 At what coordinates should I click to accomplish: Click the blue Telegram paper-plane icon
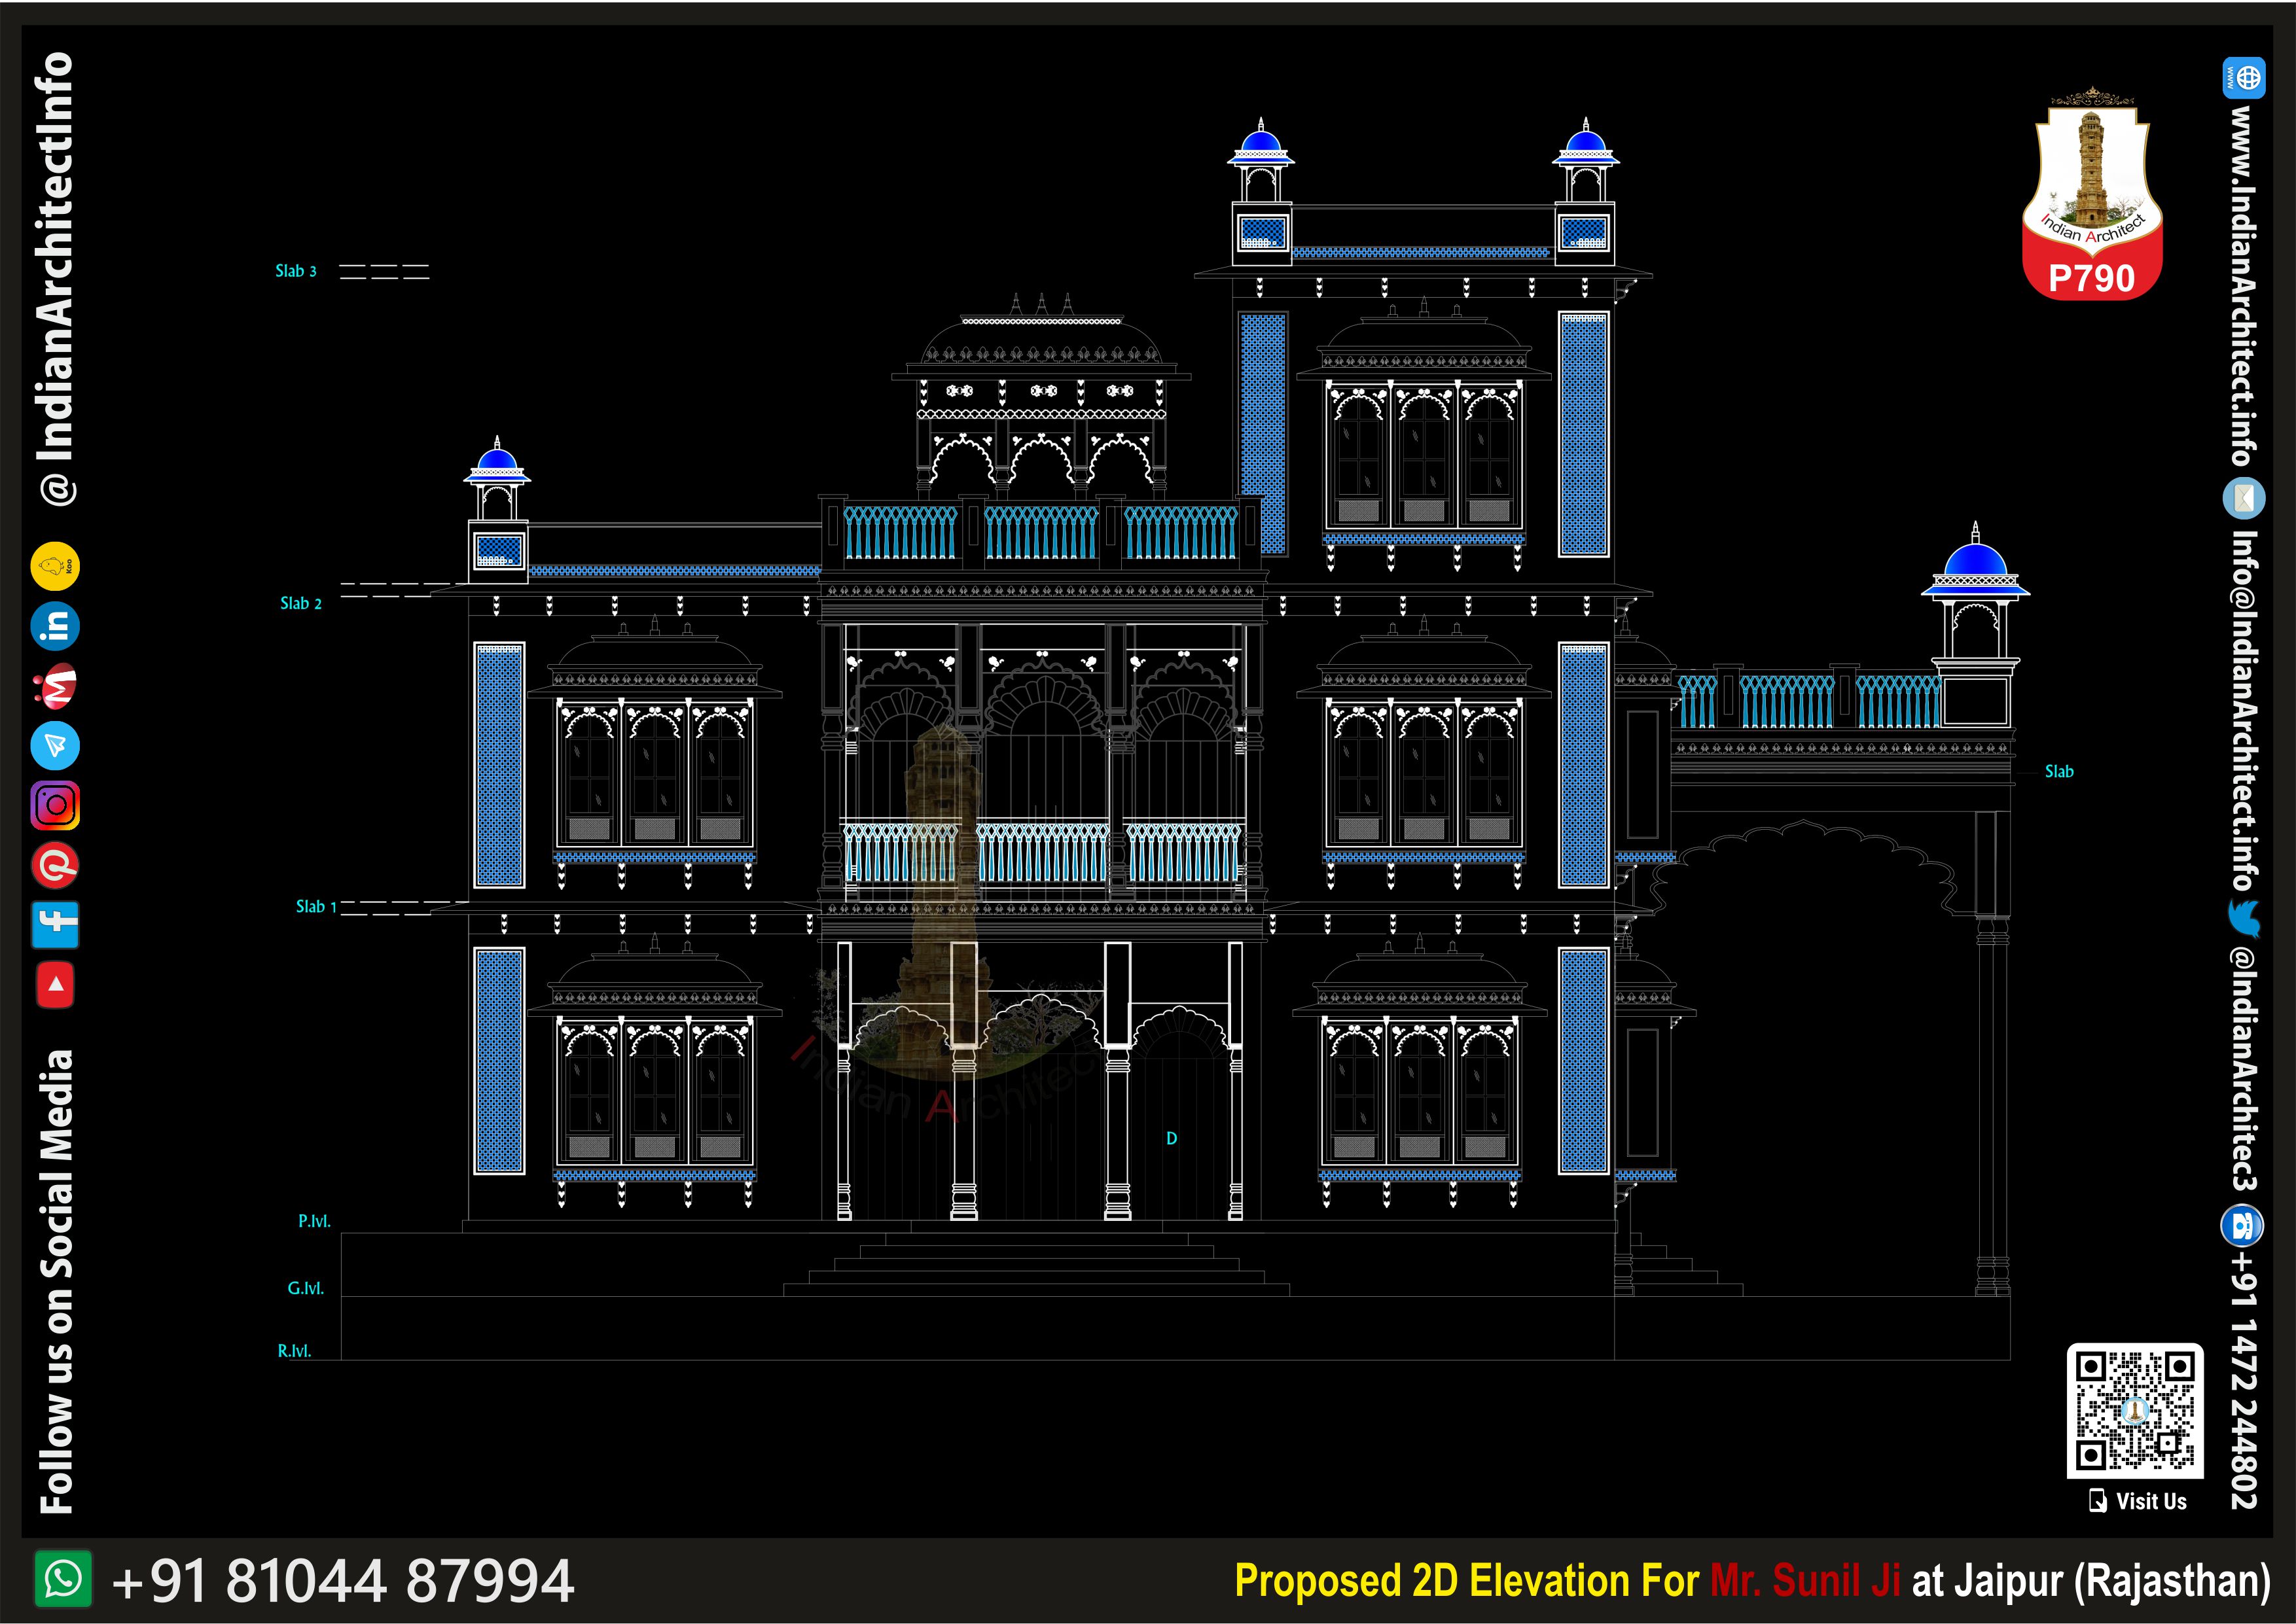(55, 746)
